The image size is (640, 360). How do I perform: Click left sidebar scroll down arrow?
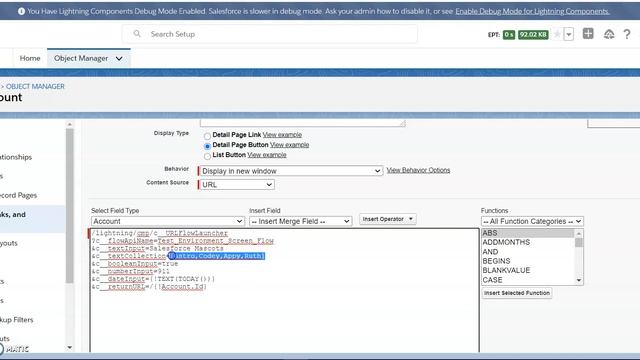tap(69, 348)
